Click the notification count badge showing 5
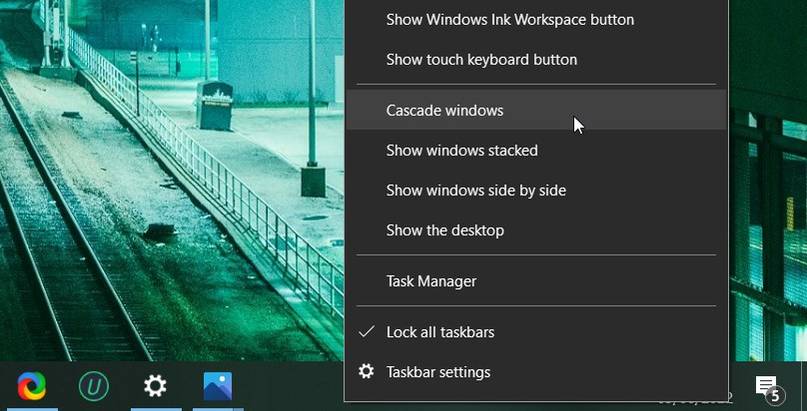 774,396
